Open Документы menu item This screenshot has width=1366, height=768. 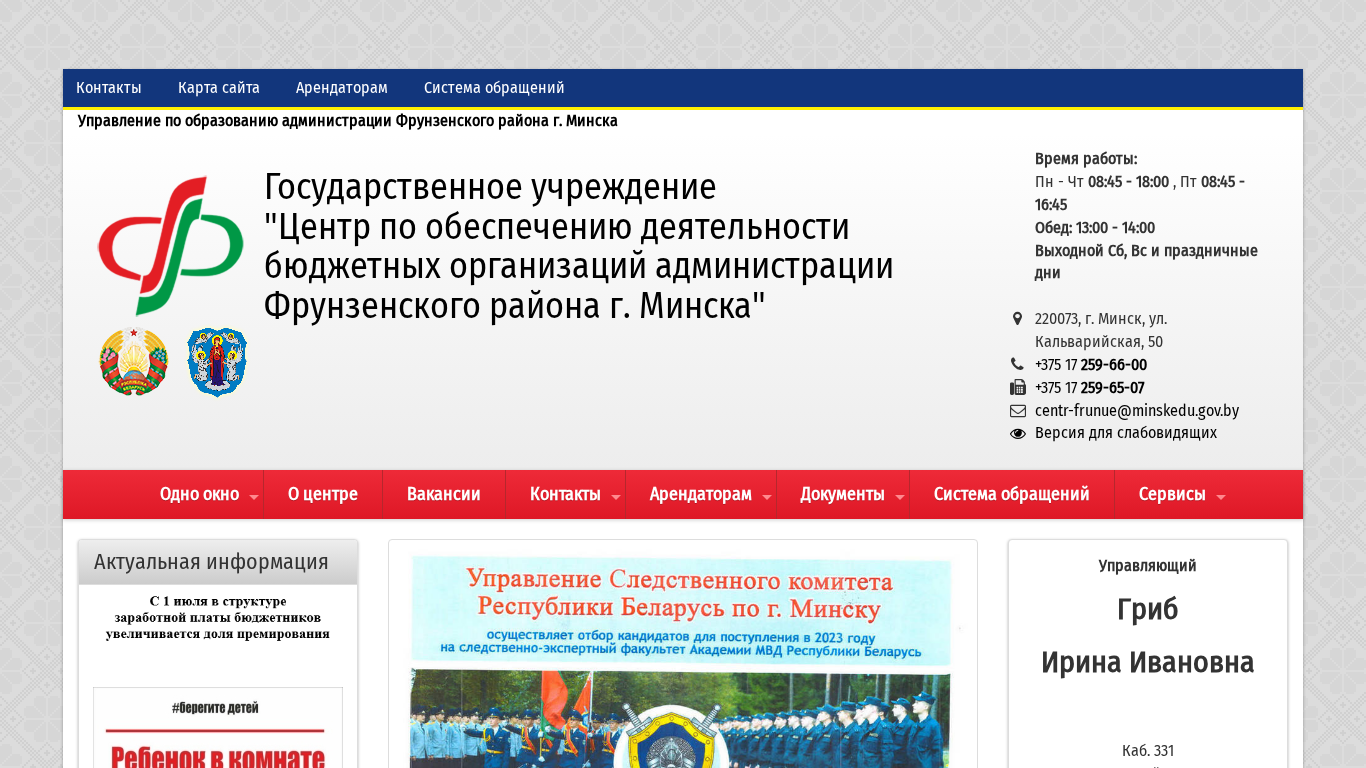pyautogui.click(x=843, y=494)
